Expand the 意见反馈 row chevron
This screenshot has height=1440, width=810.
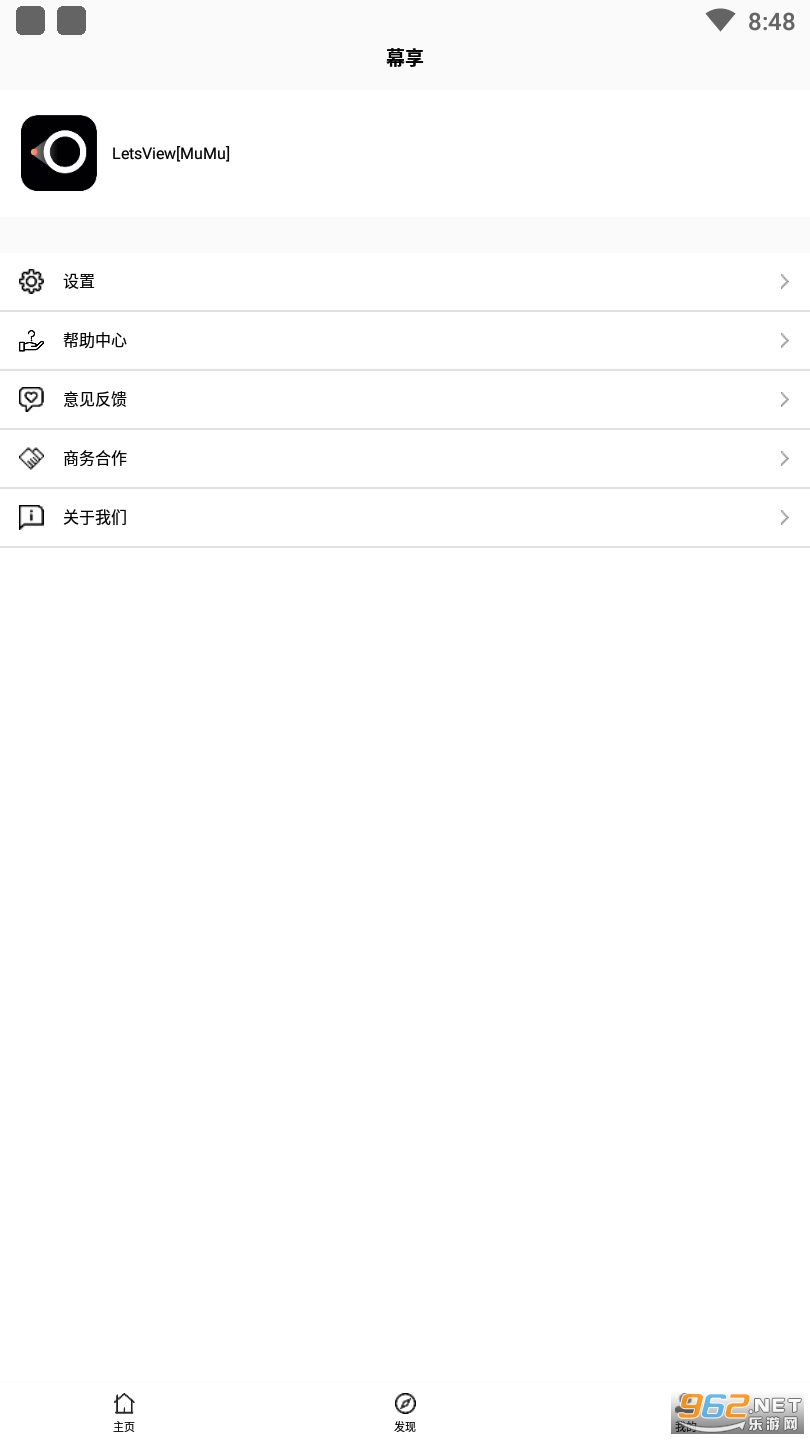(785, 400)
